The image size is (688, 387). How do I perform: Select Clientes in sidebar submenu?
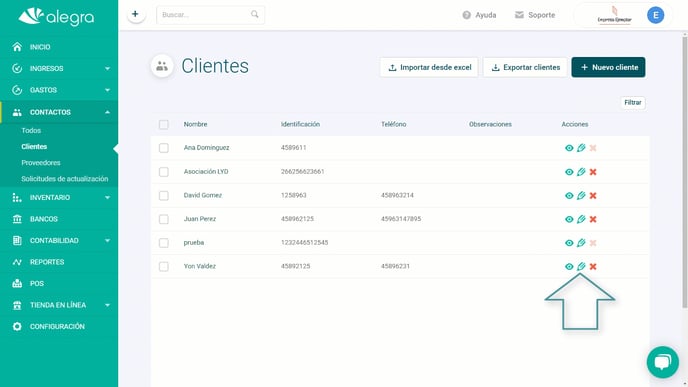[34, 147]
